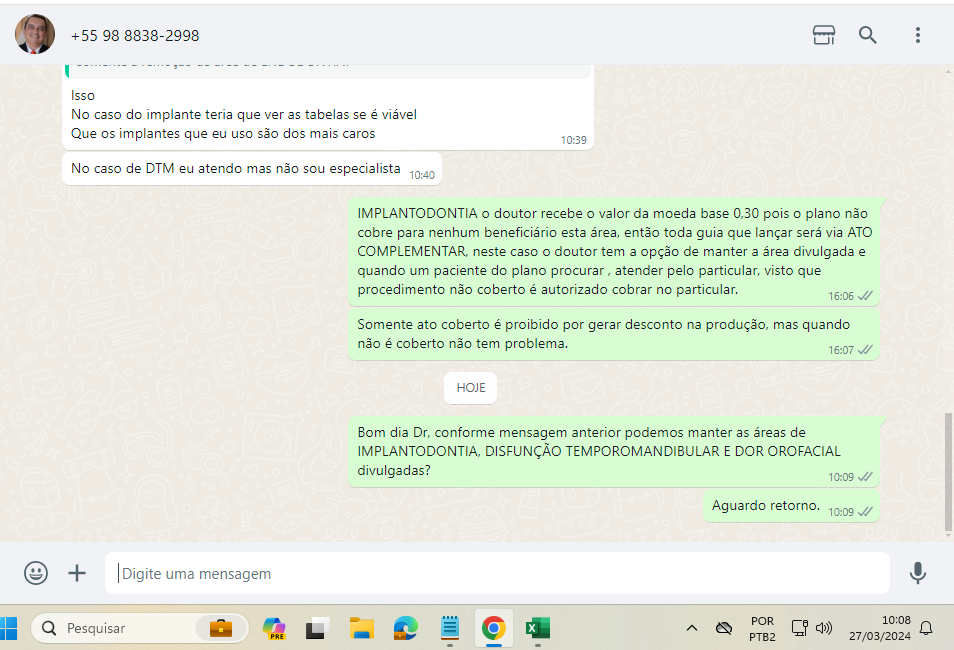The image size is (954, 650).
Task: Open File Explorer from the taskbar
Action: [x=361, y=628]
